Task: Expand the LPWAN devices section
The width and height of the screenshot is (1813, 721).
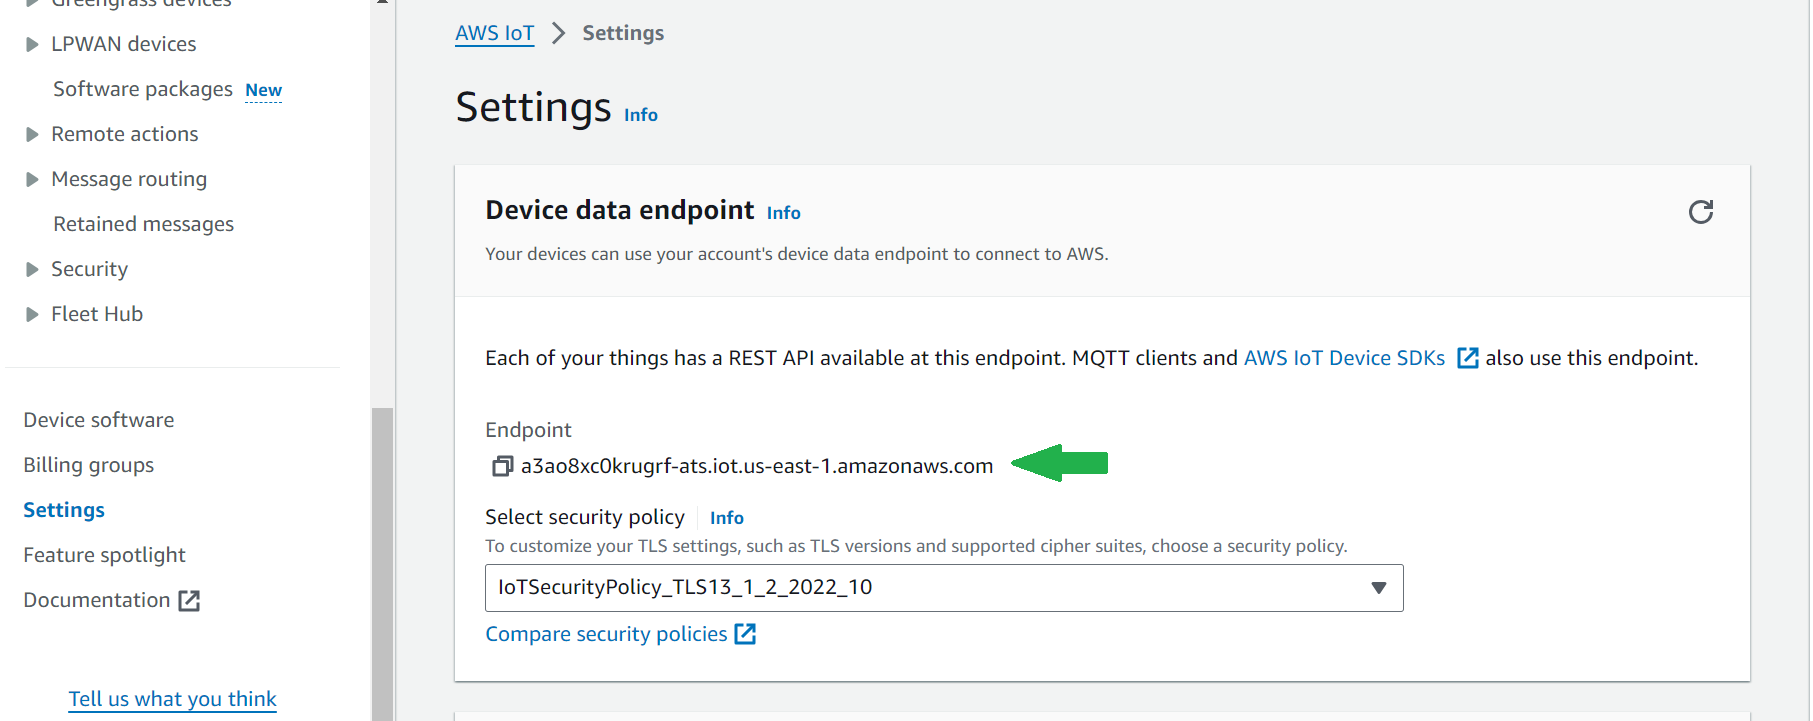Action: tap(32, 44)
